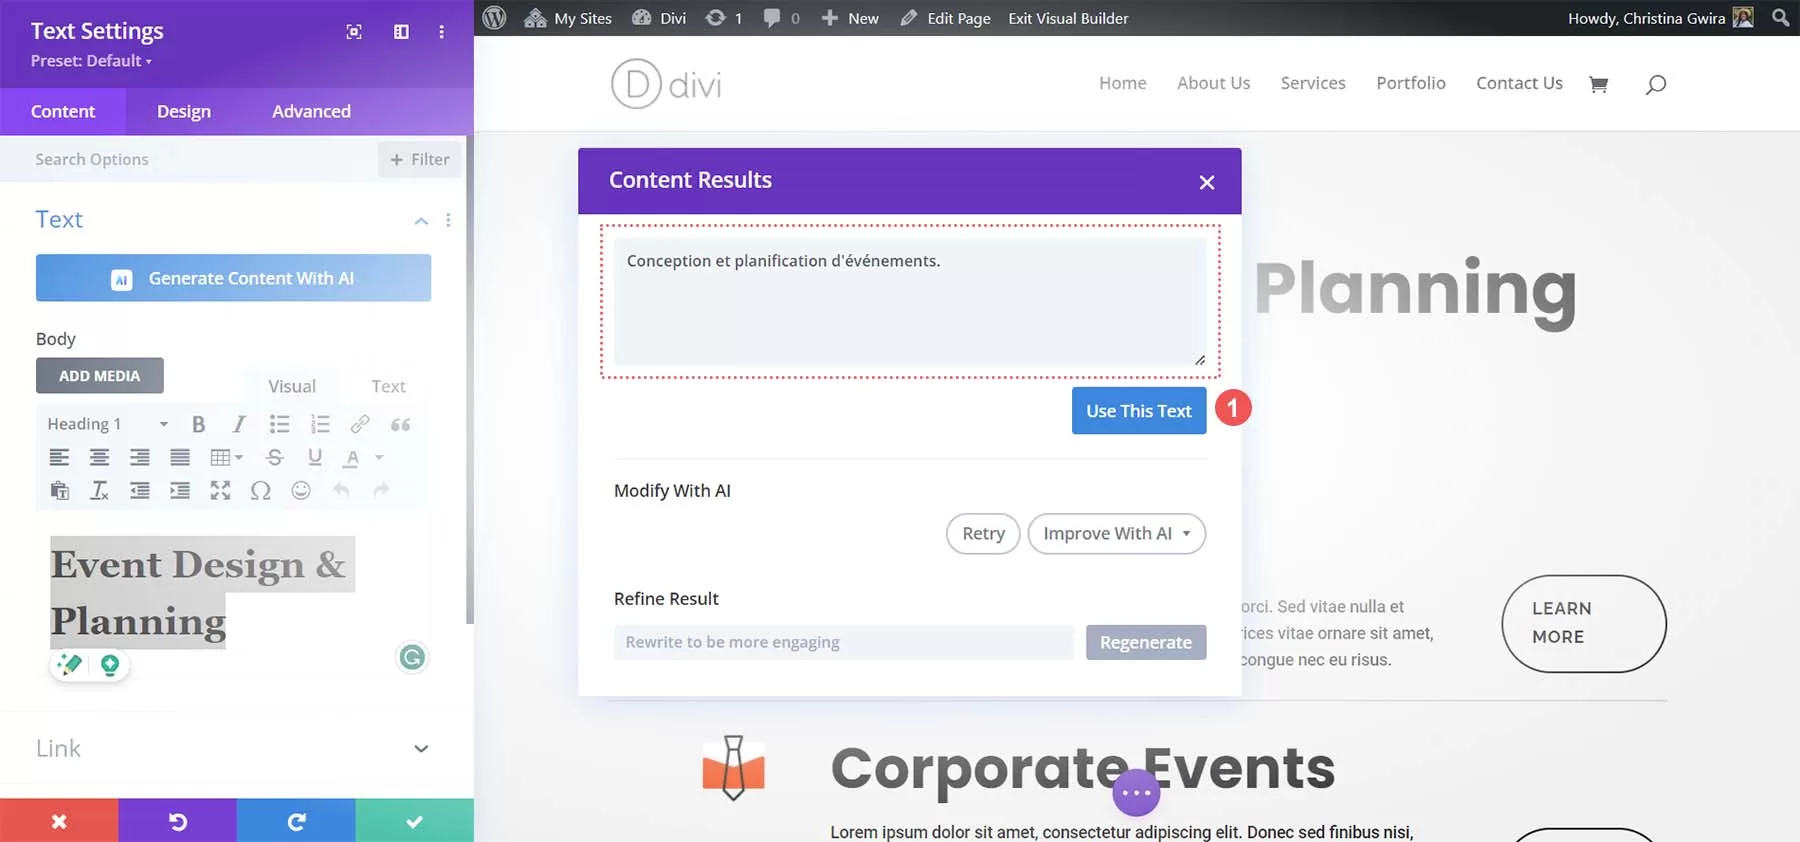Viewport: 1800px width, 842px height.
Task: Click Use This Text button
Action: (1139, 411)
